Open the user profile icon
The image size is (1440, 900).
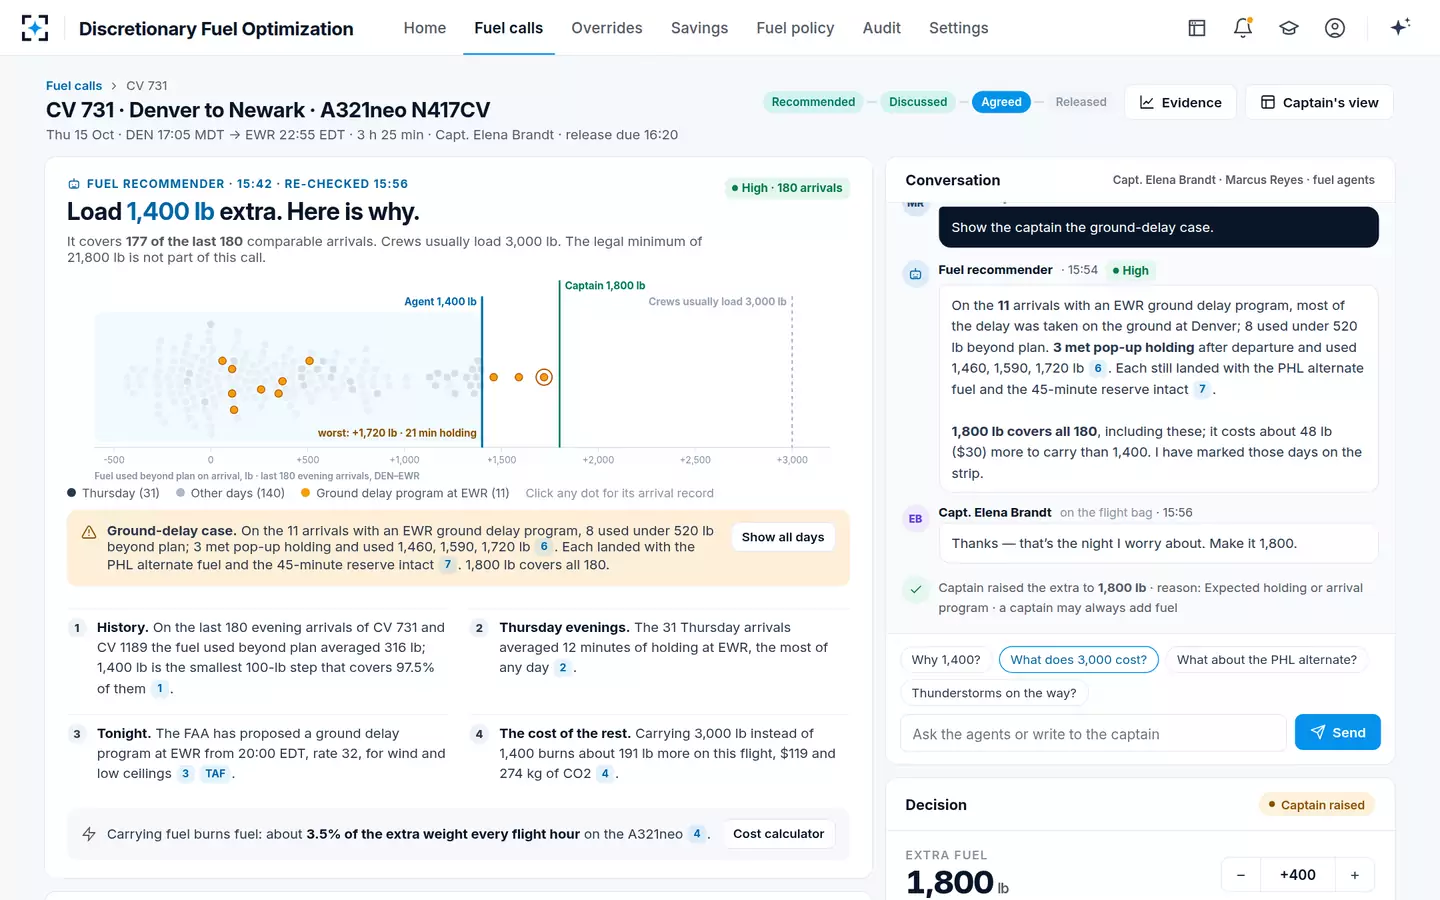pyautogui.click(x=1335, y=28)
